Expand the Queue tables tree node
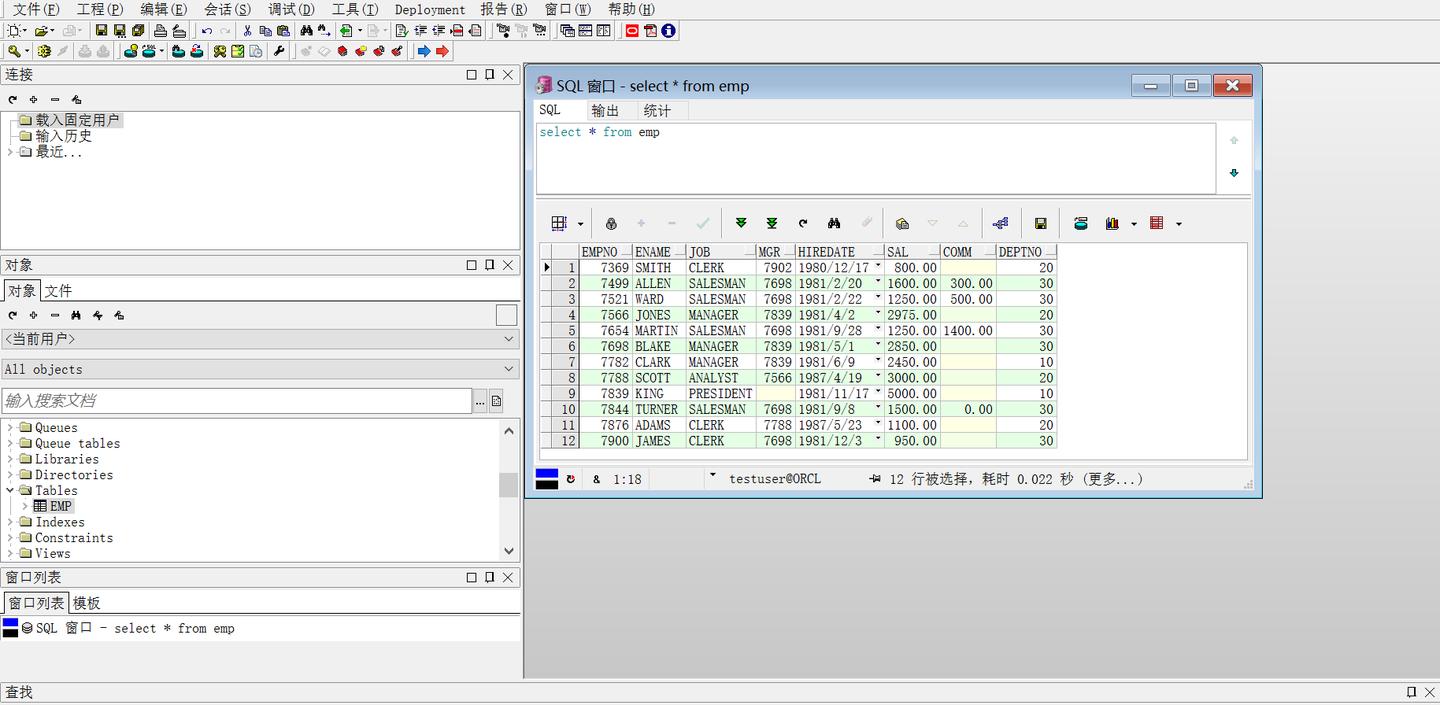 coord(11,444)
